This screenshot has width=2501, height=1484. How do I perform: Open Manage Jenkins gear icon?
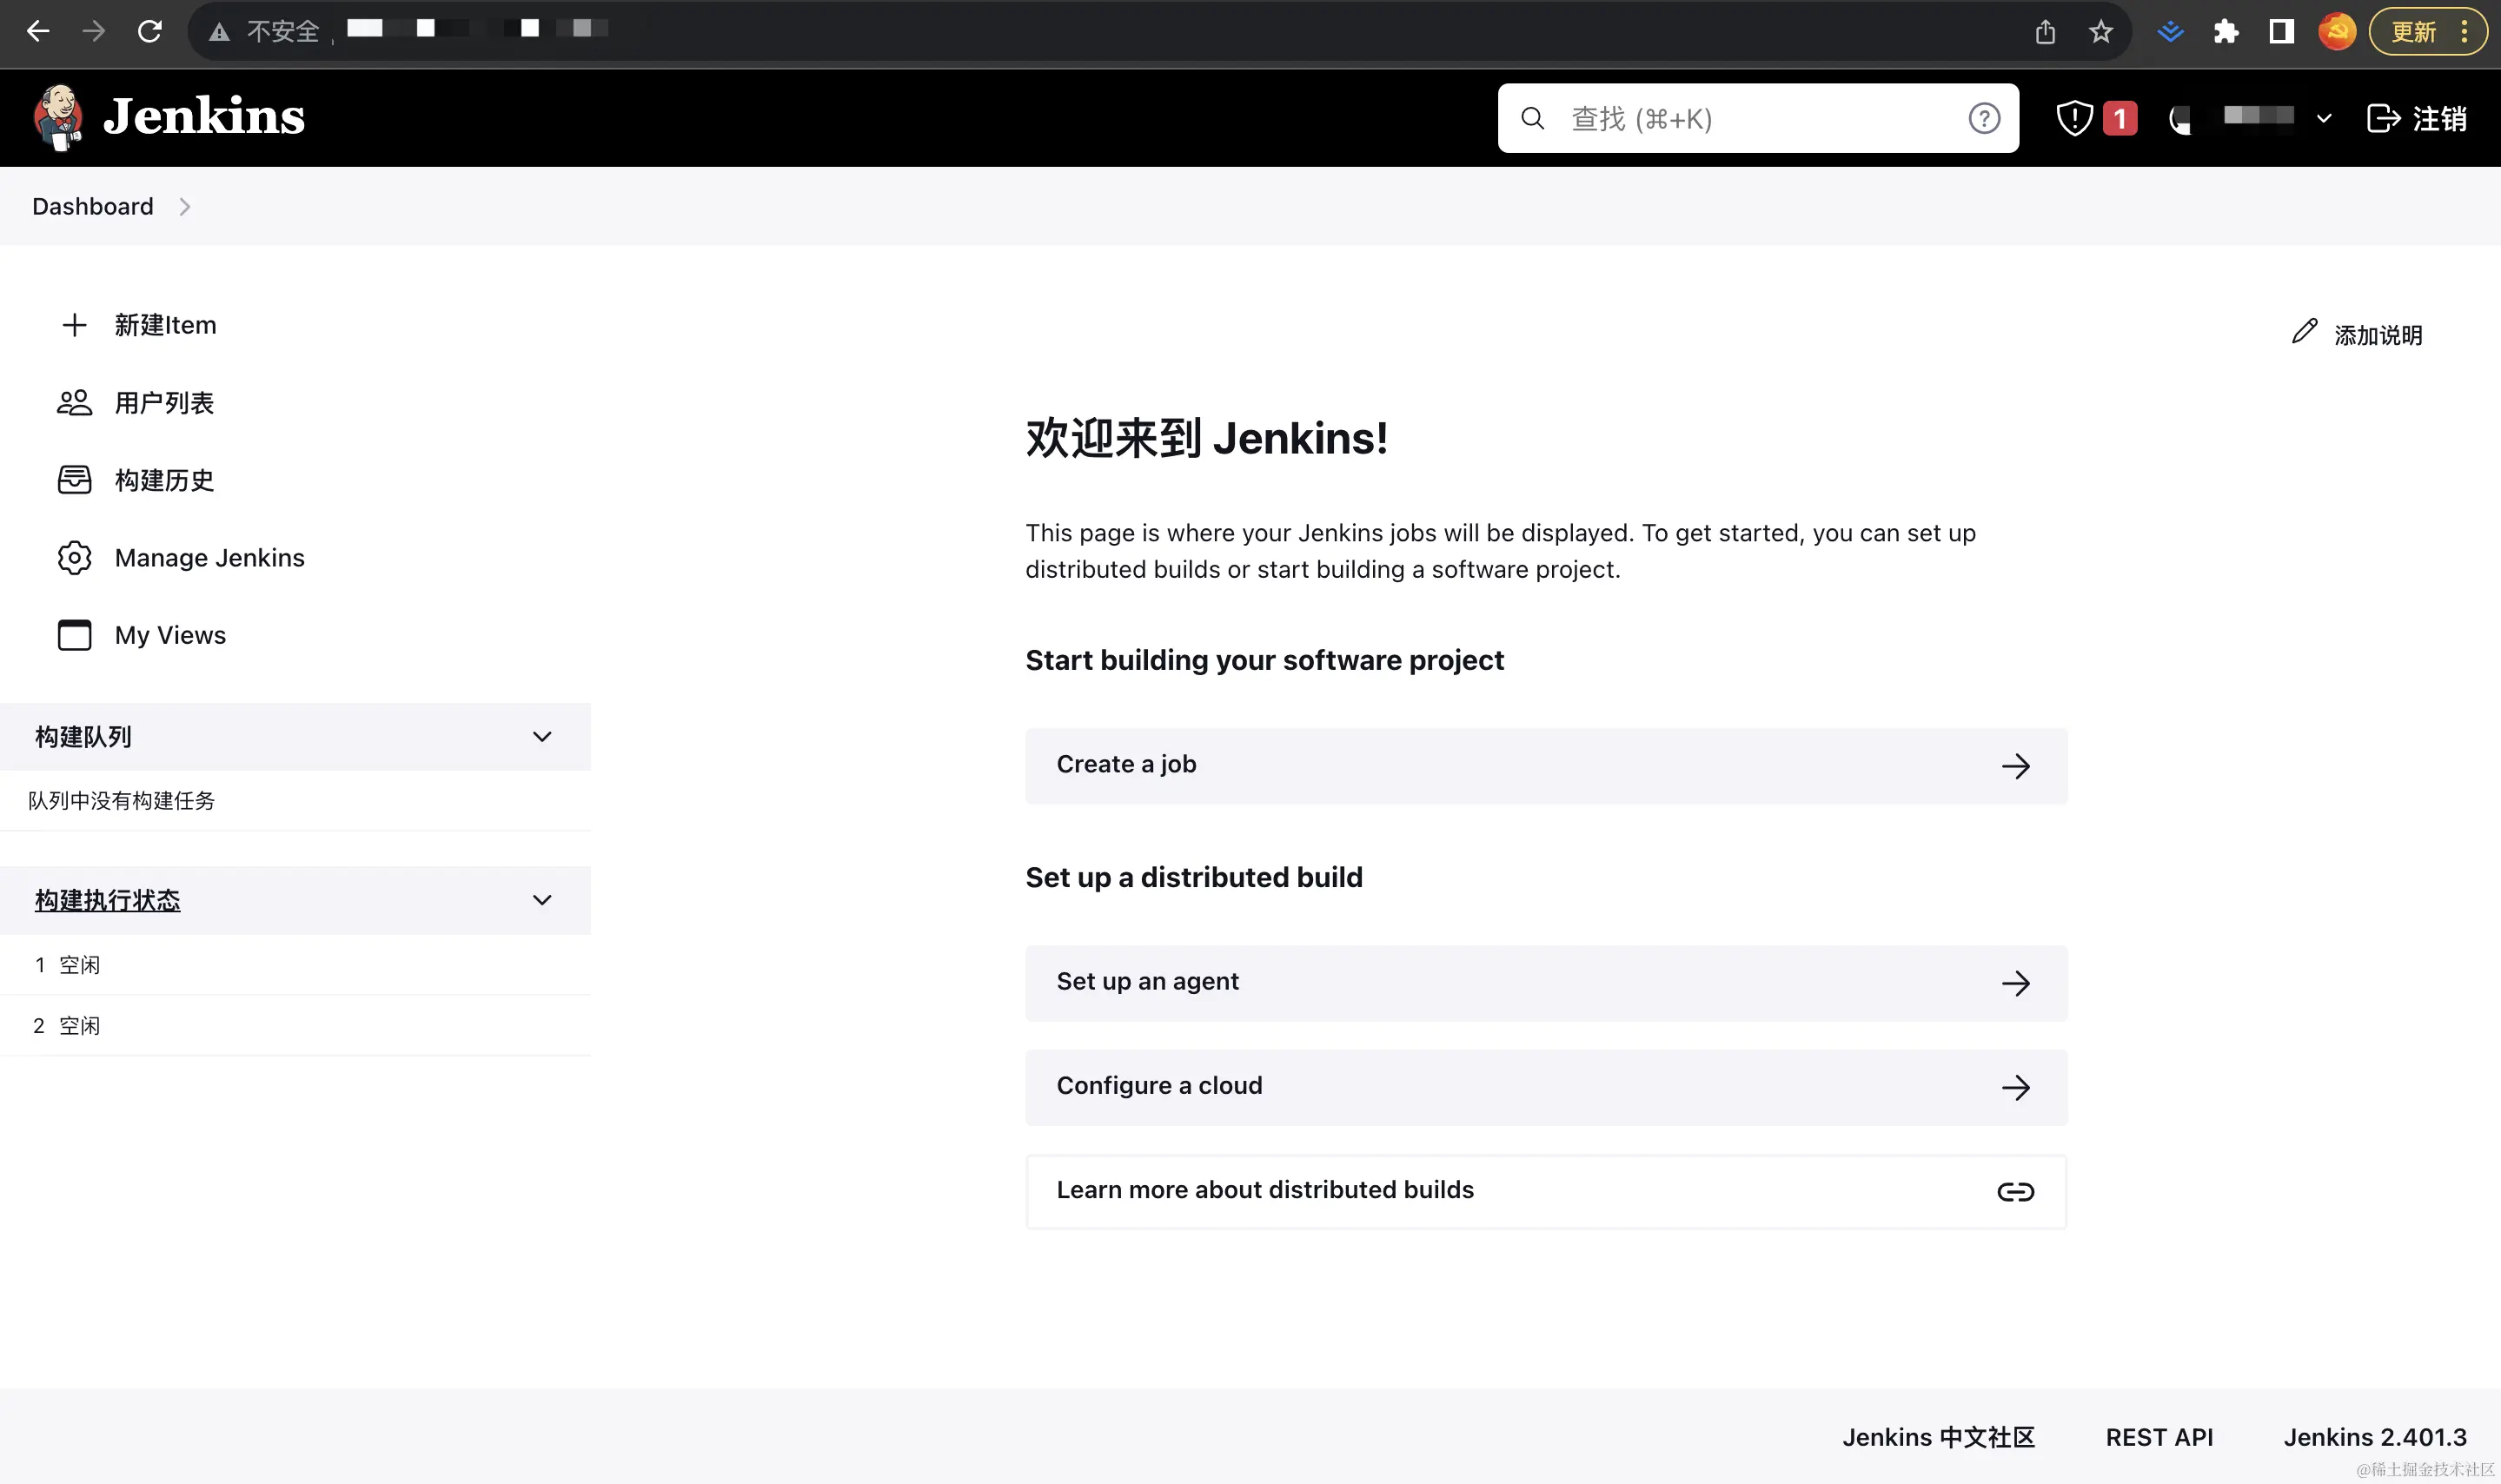pyautogui.click(x=74, y=558)
